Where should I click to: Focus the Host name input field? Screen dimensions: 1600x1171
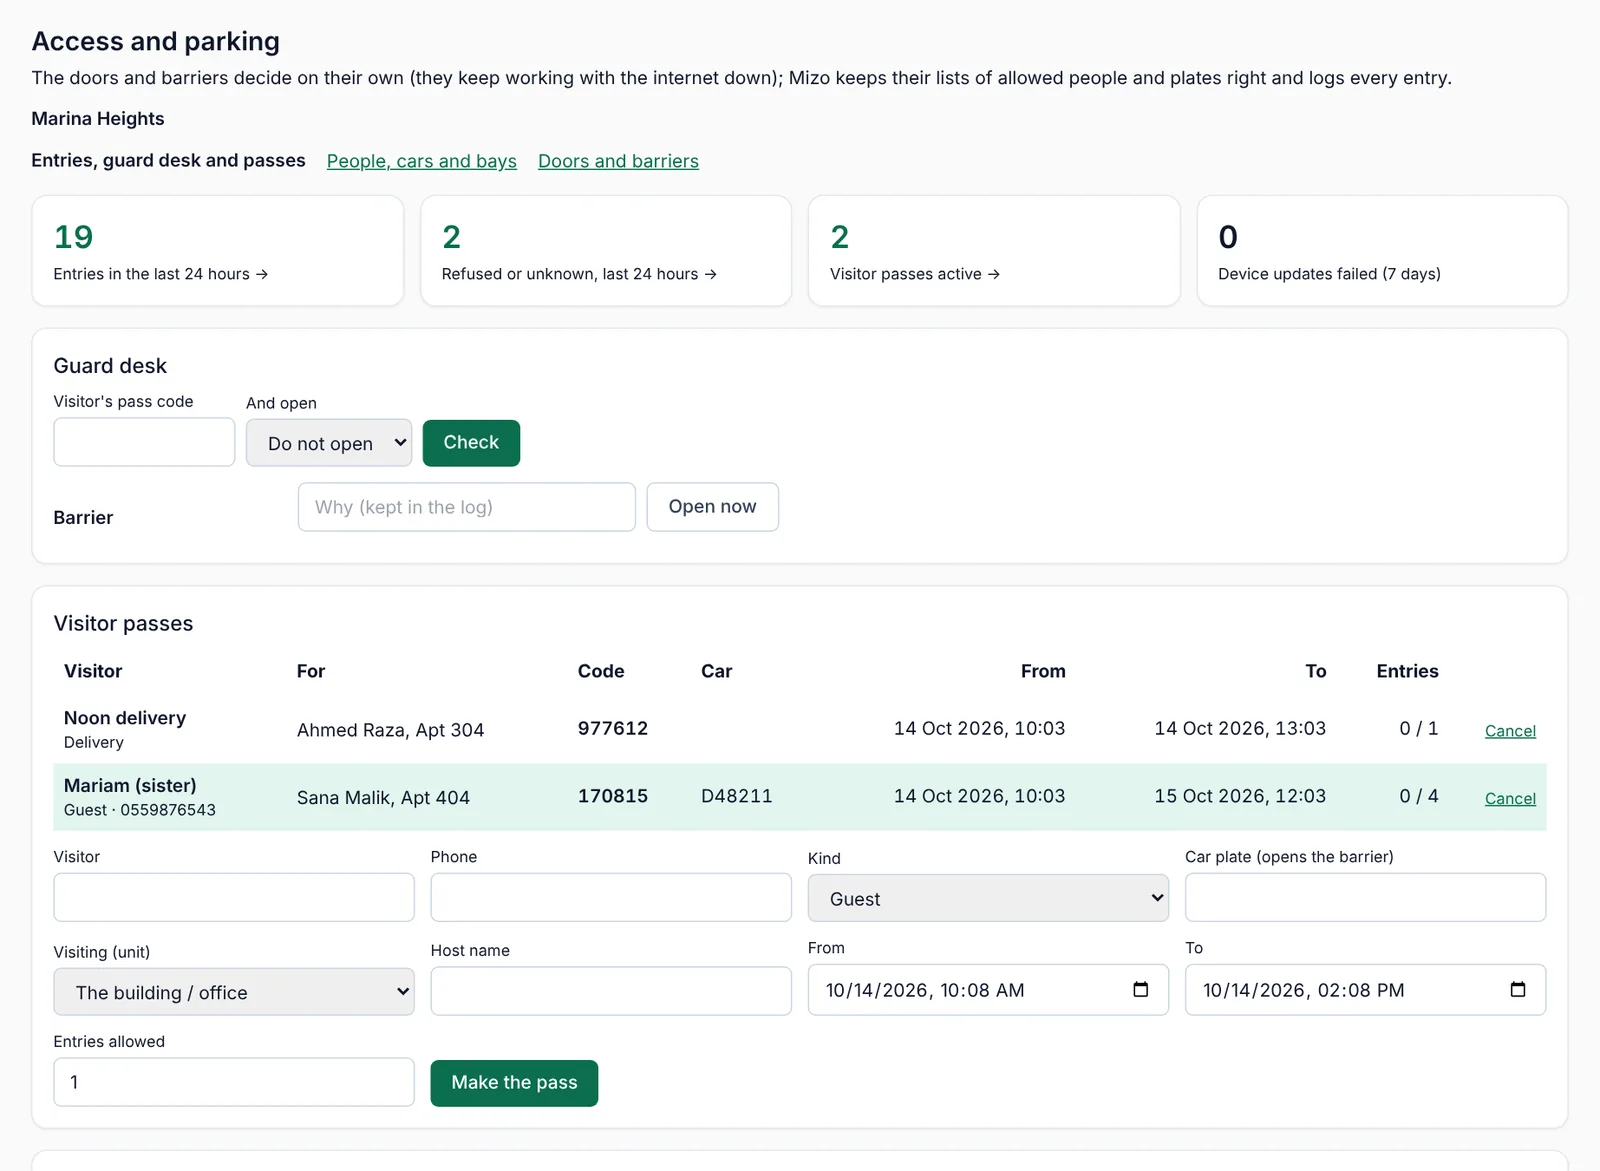[611, 991]
